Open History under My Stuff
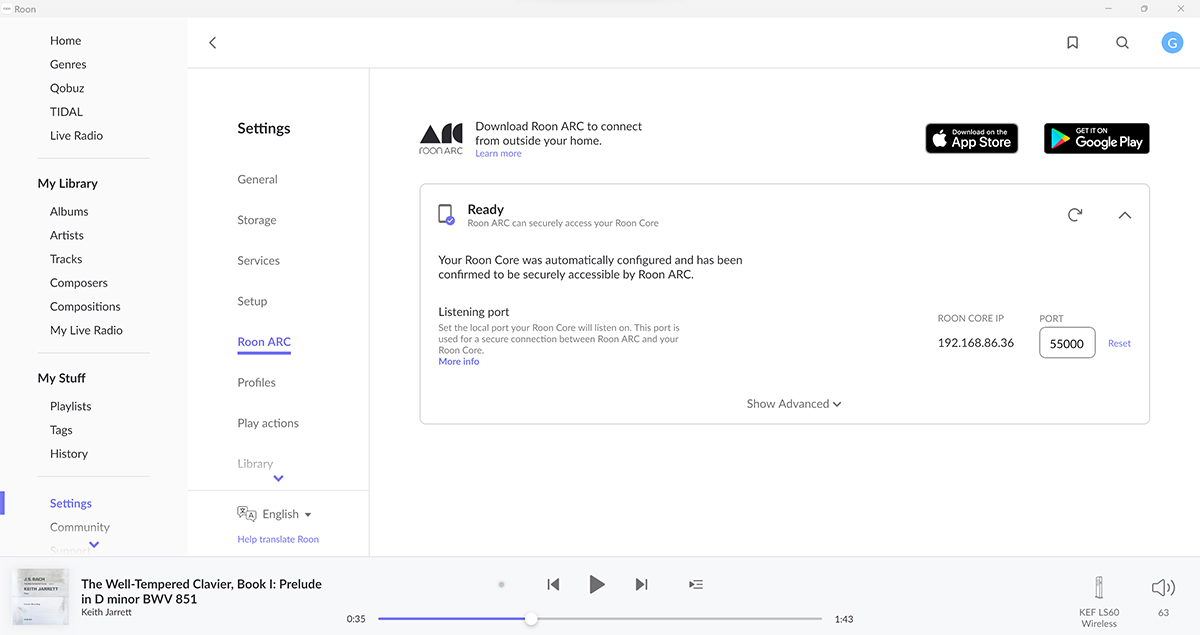The height and width of the screenshot is (635, 1200). click(69, 454)
